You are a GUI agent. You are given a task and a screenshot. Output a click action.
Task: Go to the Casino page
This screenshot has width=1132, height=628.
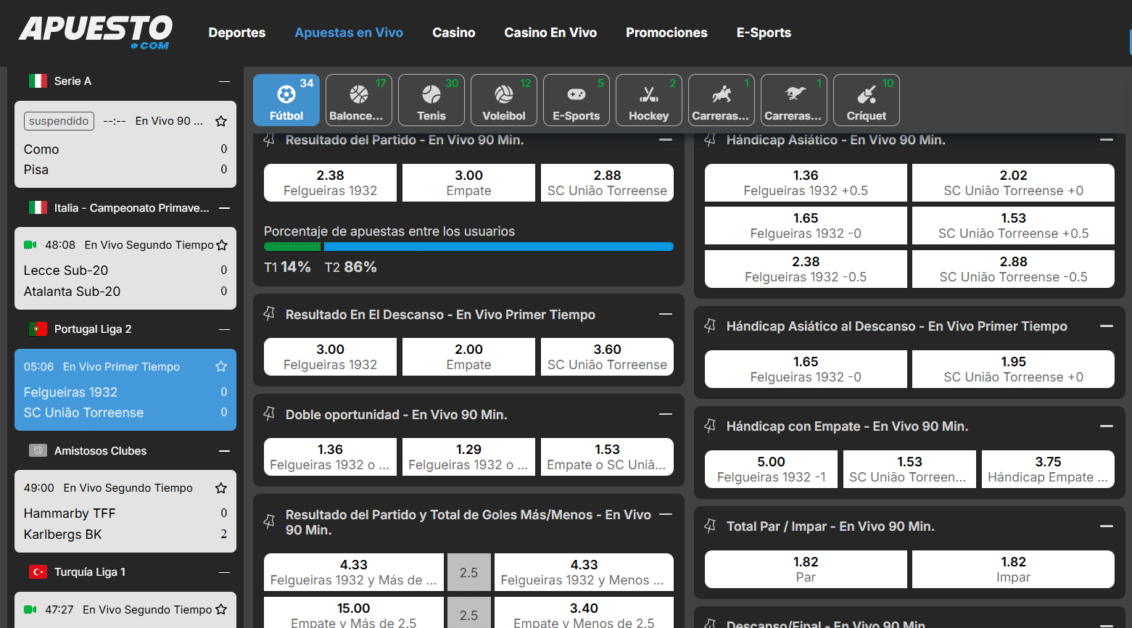(453, 32)
